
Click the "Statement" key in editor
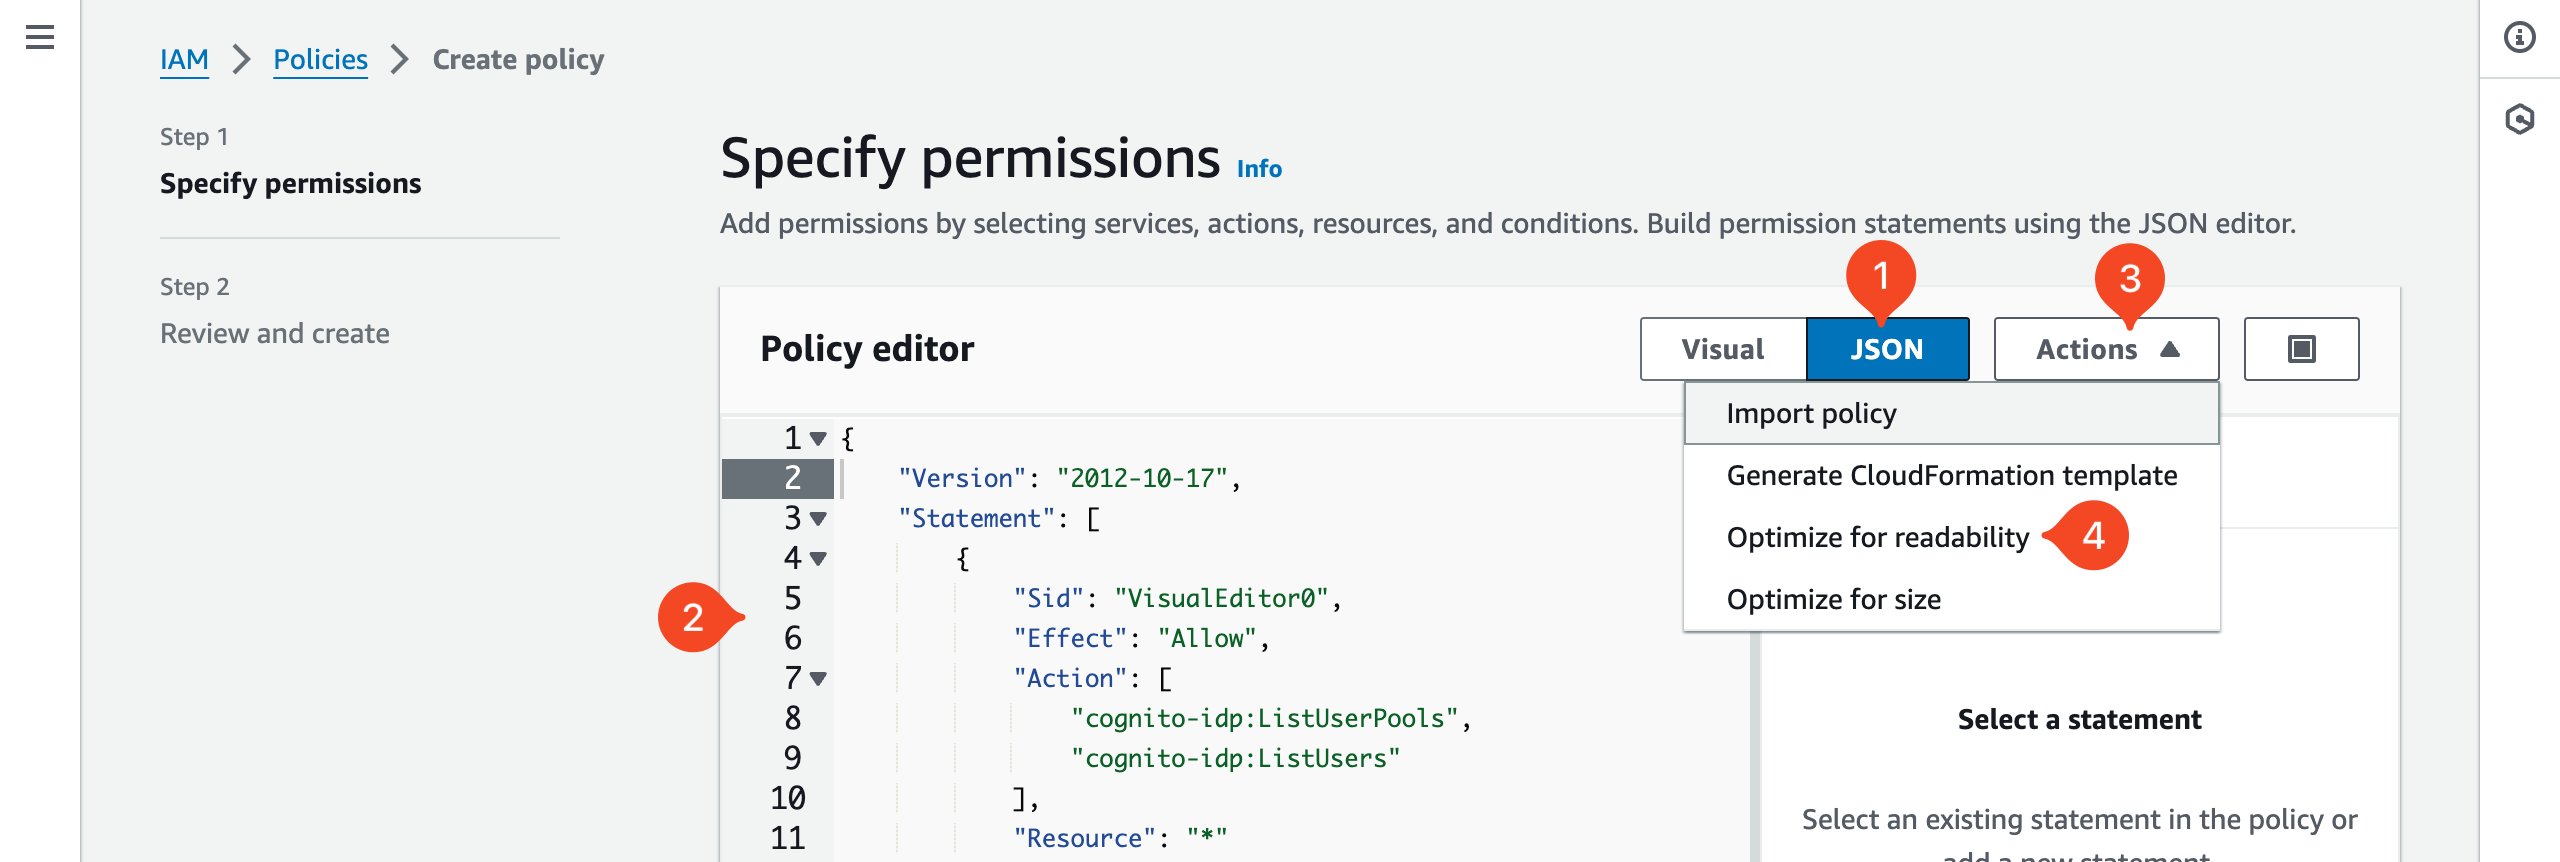point(977,519)
